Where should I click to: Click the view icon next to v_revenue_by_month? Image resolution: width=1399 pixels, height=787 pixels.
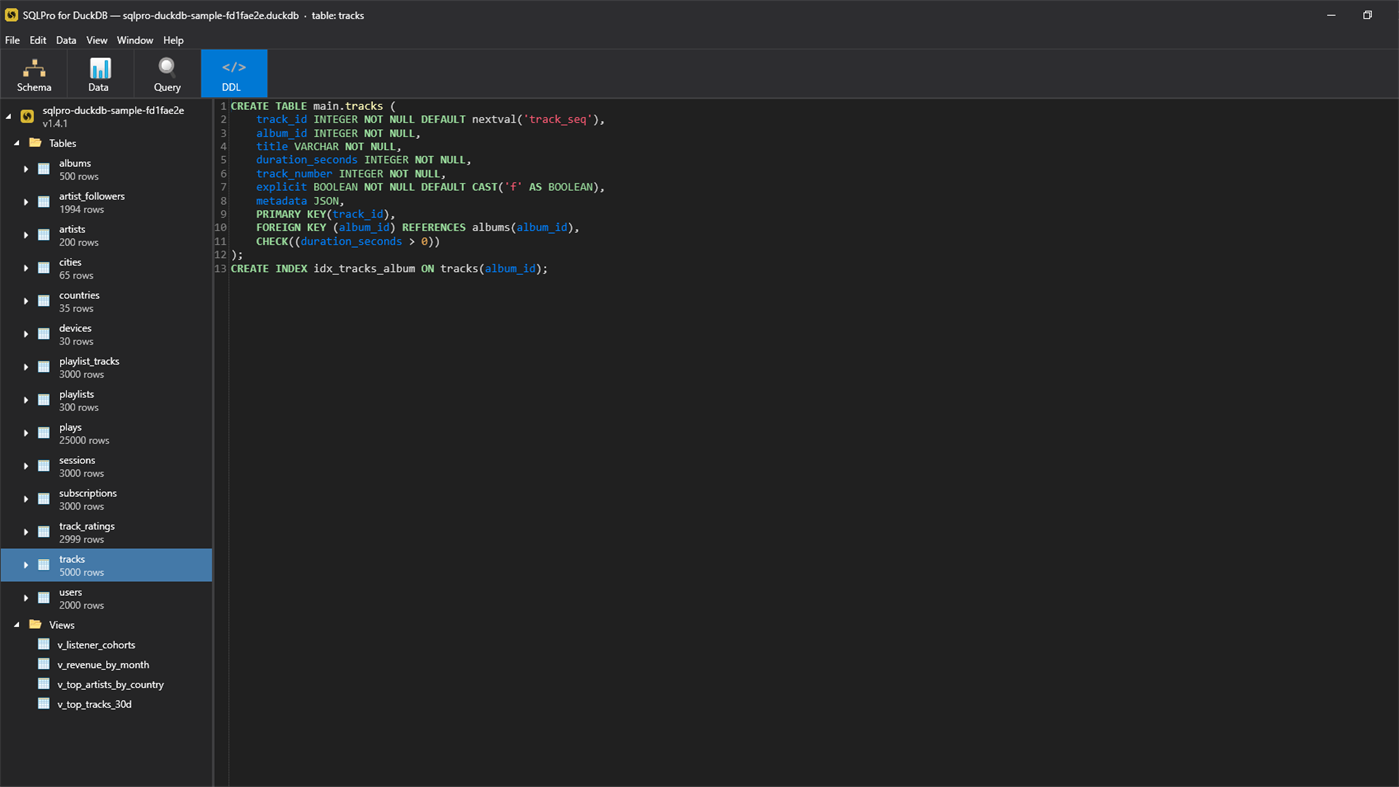(x=44, y=664)
